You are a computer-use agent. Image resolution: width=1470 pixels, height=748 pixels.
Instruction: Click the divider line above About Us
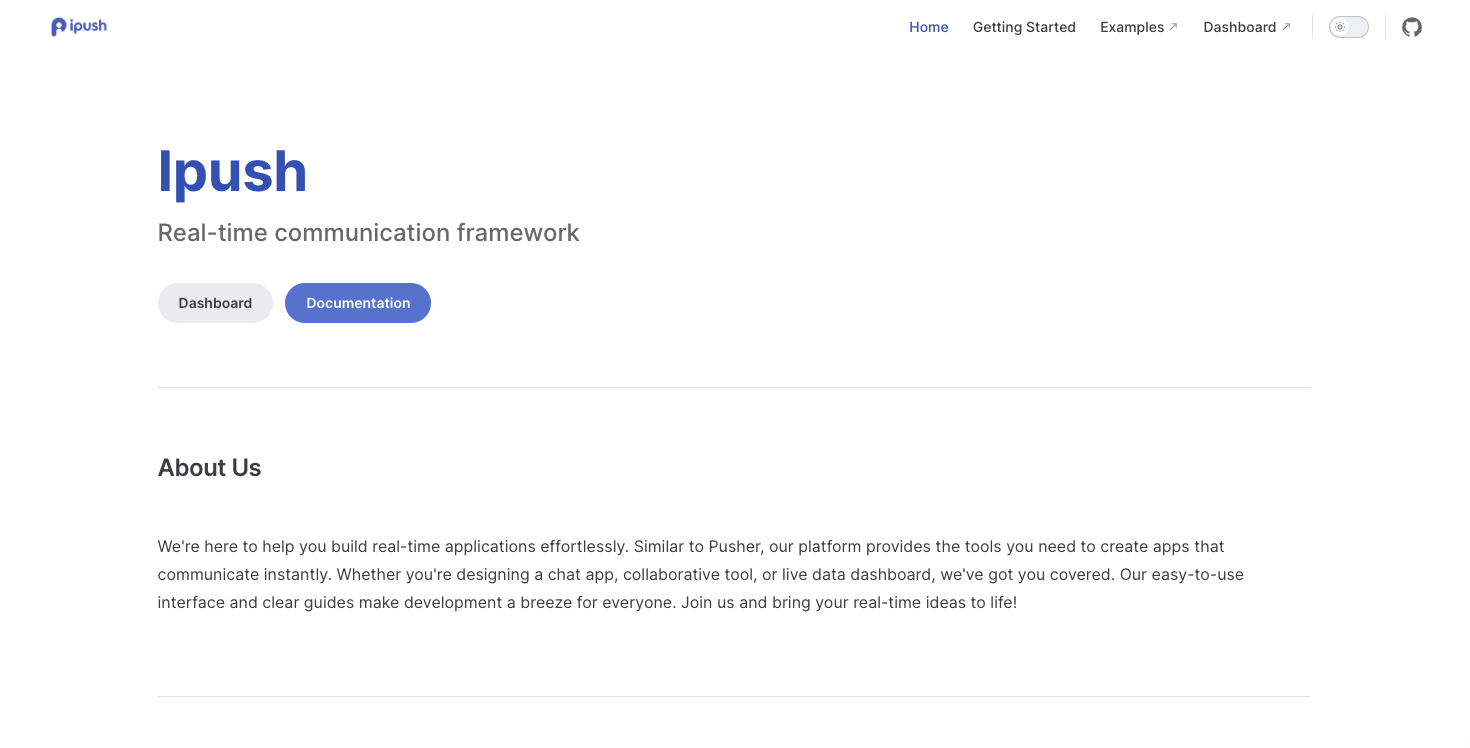(x=733, y=387)
